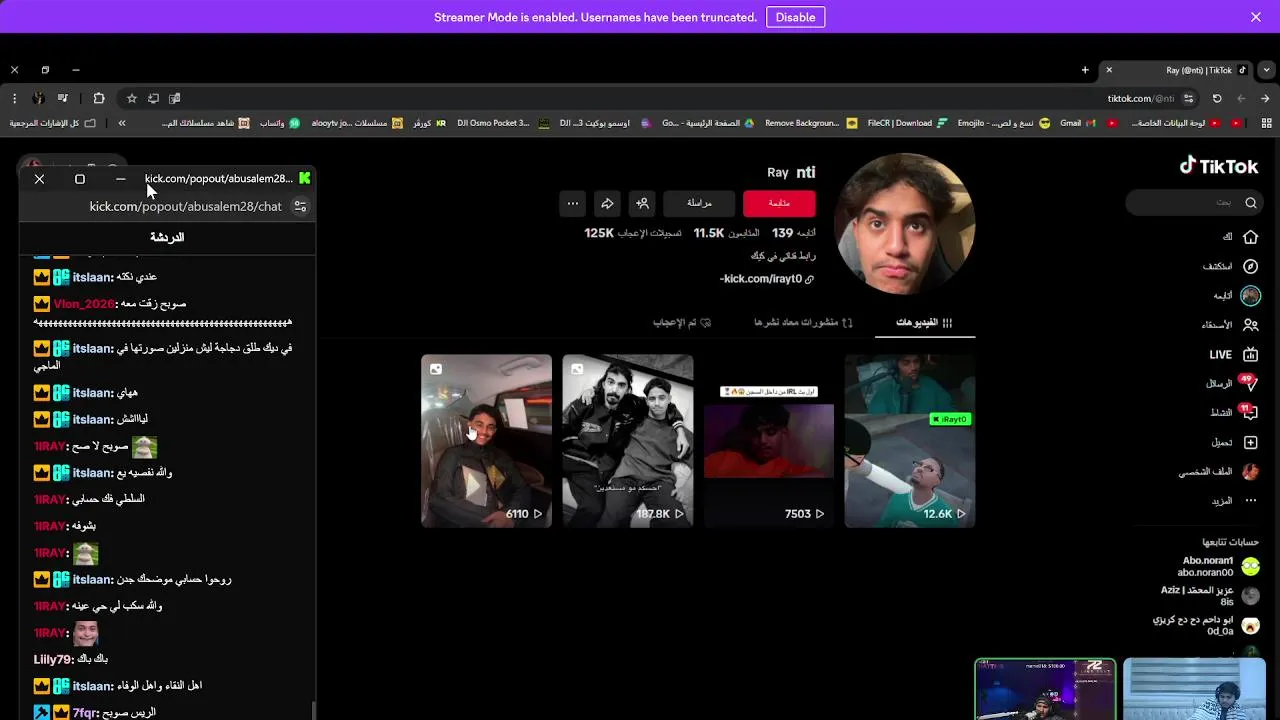Close the Streamer Mode banner
Image resolution: width=1280 pixels, height=720 pixels.
tap(1256, 17)
